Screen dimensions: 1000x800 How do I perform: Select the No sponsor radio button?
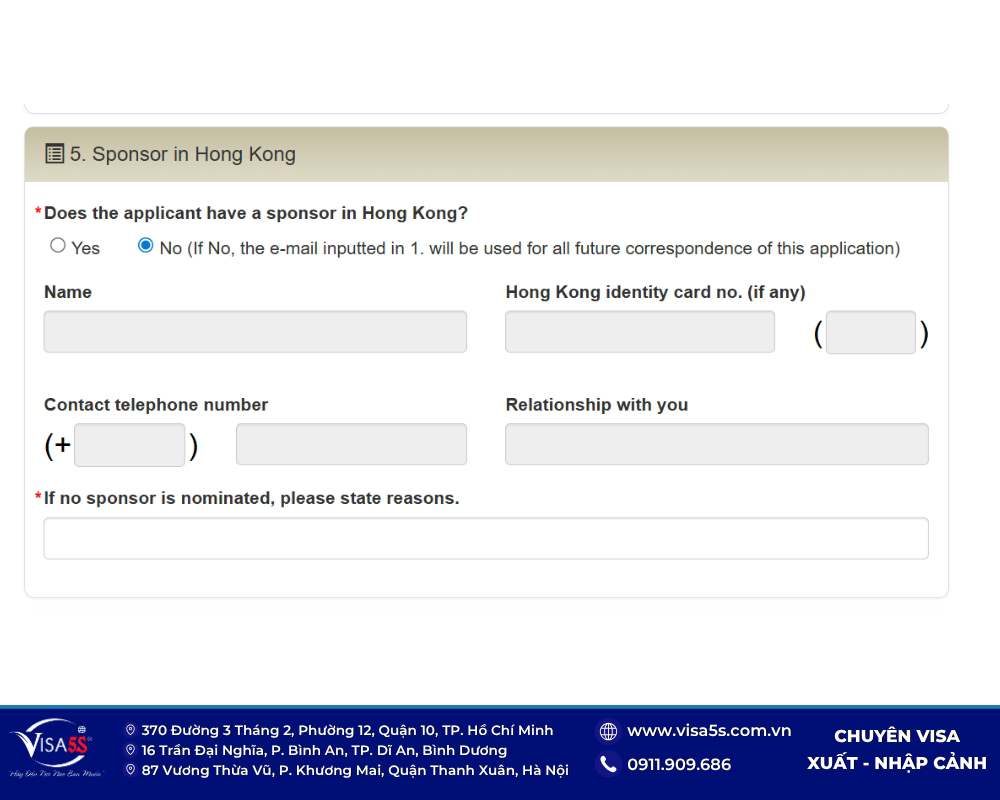click(146, 246)
